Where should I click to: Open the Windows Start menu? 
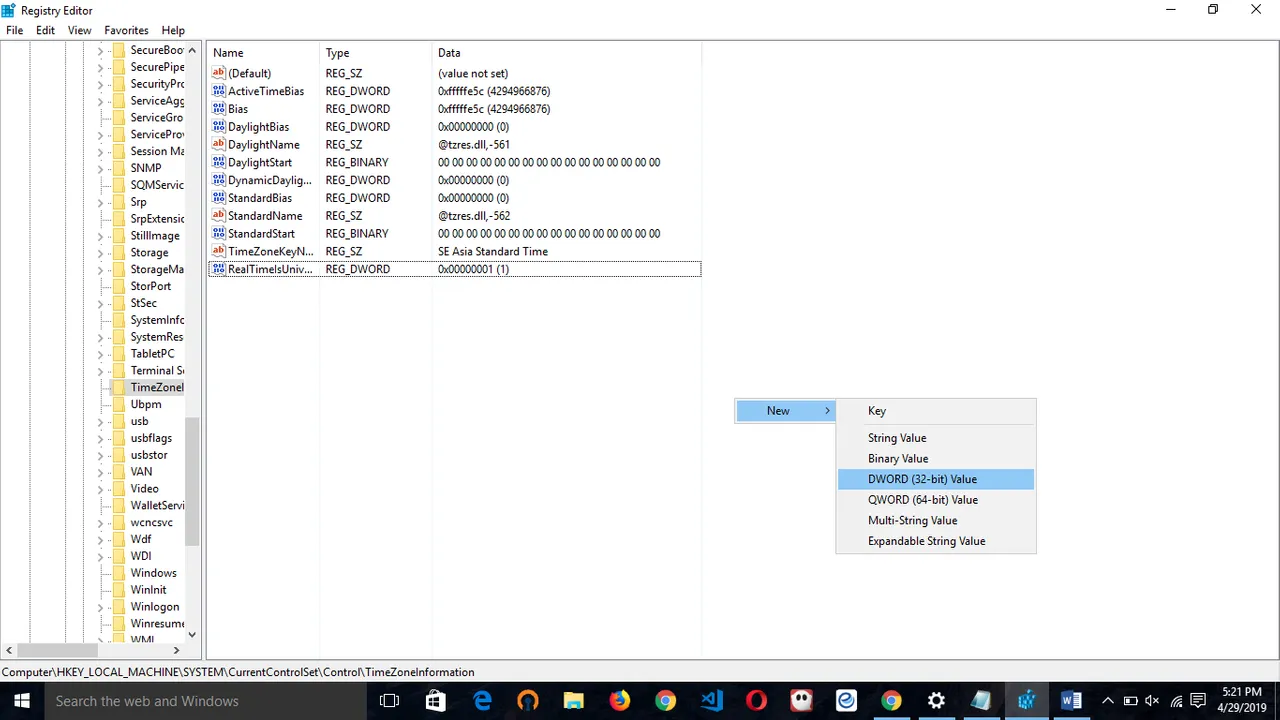[21, 701]
